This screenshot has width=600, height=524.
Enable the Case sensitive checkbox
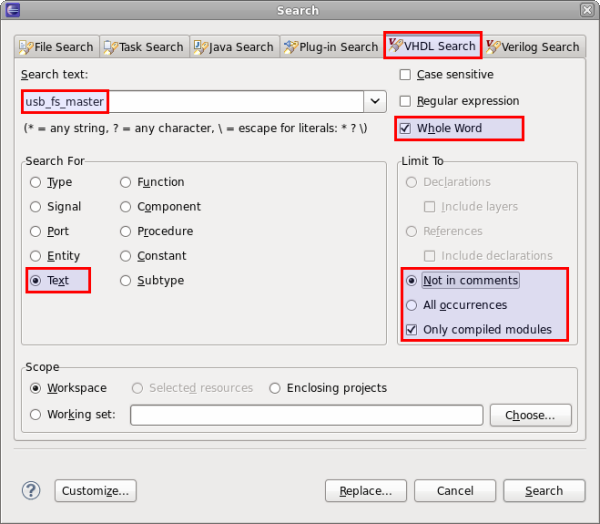tap(405, 75)
